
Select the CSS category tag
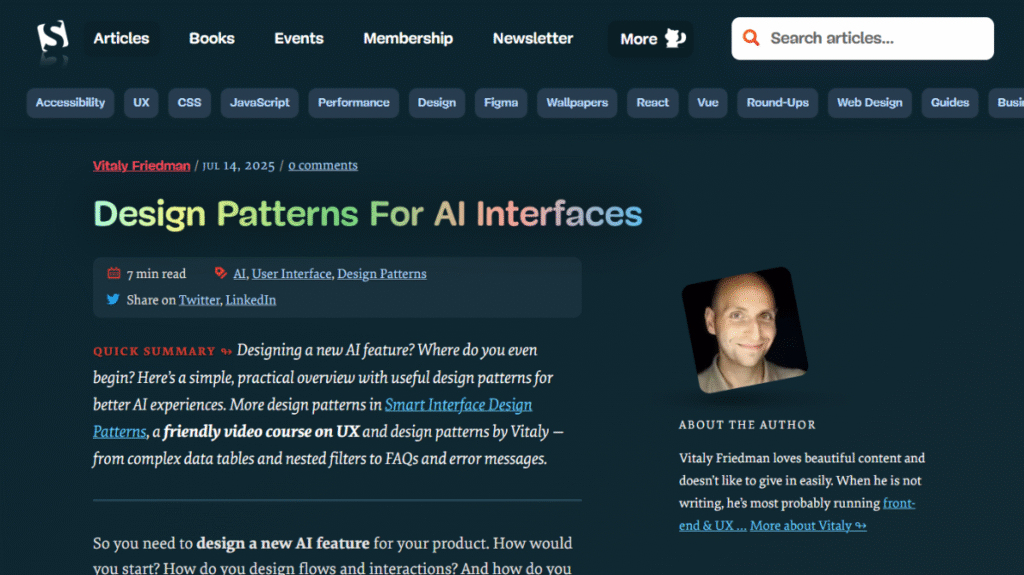189,103
